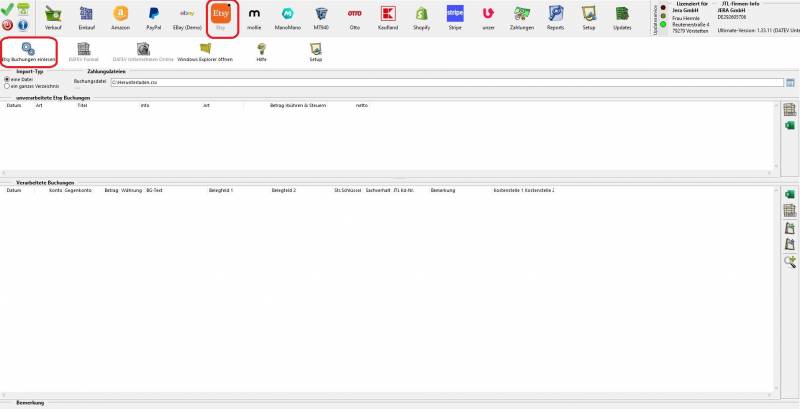Screen dimensions: 800x409
Task: Open the Reports module
Action: 555,18
